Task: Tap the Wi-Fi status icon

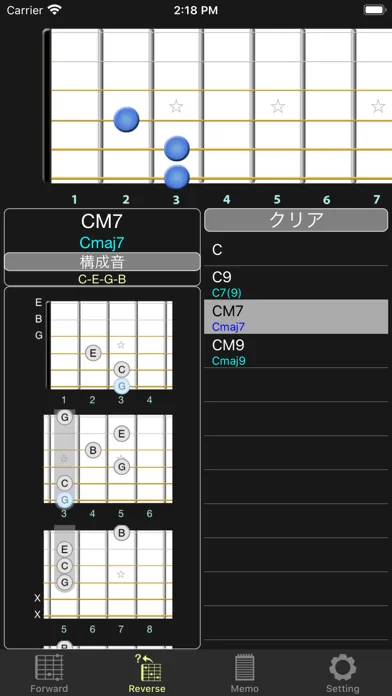Action: pos(55,10)
